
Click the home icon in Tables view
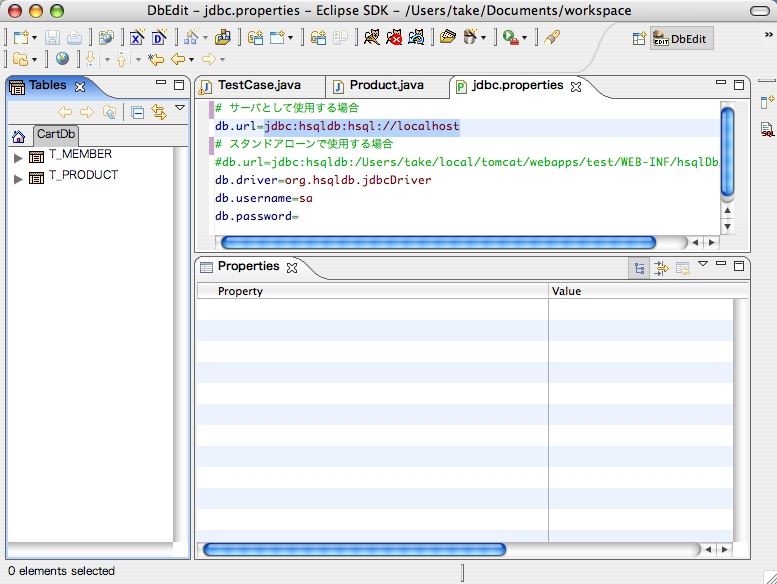18,136
